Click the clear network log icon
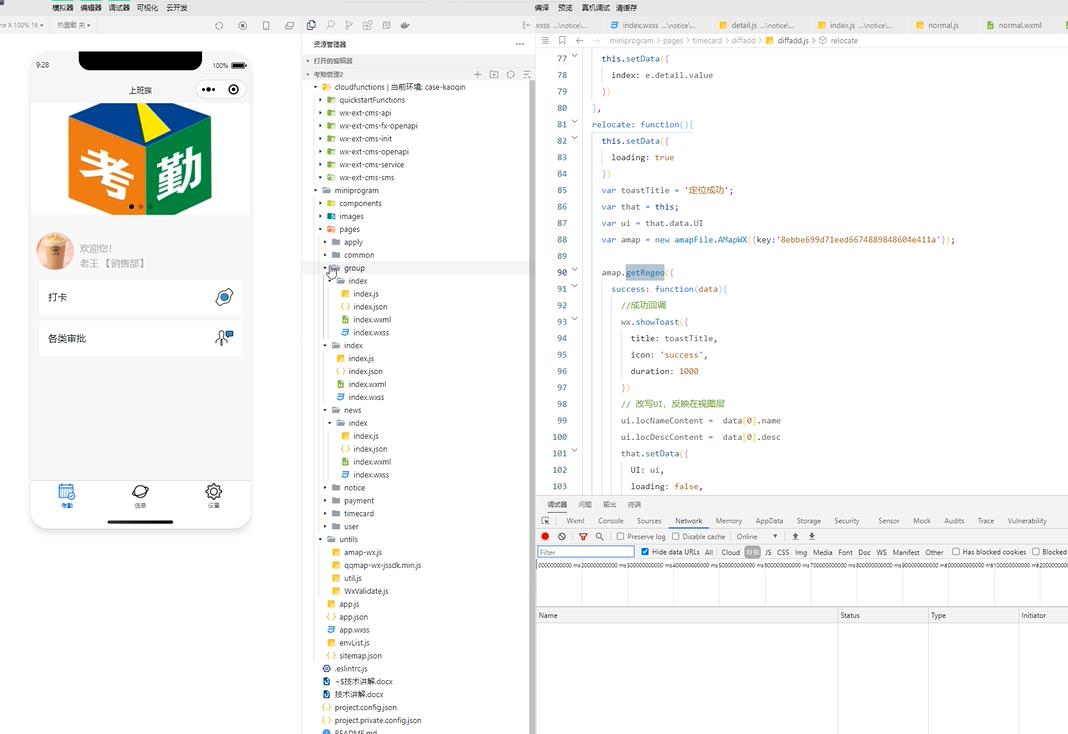The image size is (1068, 734). [x=562, y=537]
